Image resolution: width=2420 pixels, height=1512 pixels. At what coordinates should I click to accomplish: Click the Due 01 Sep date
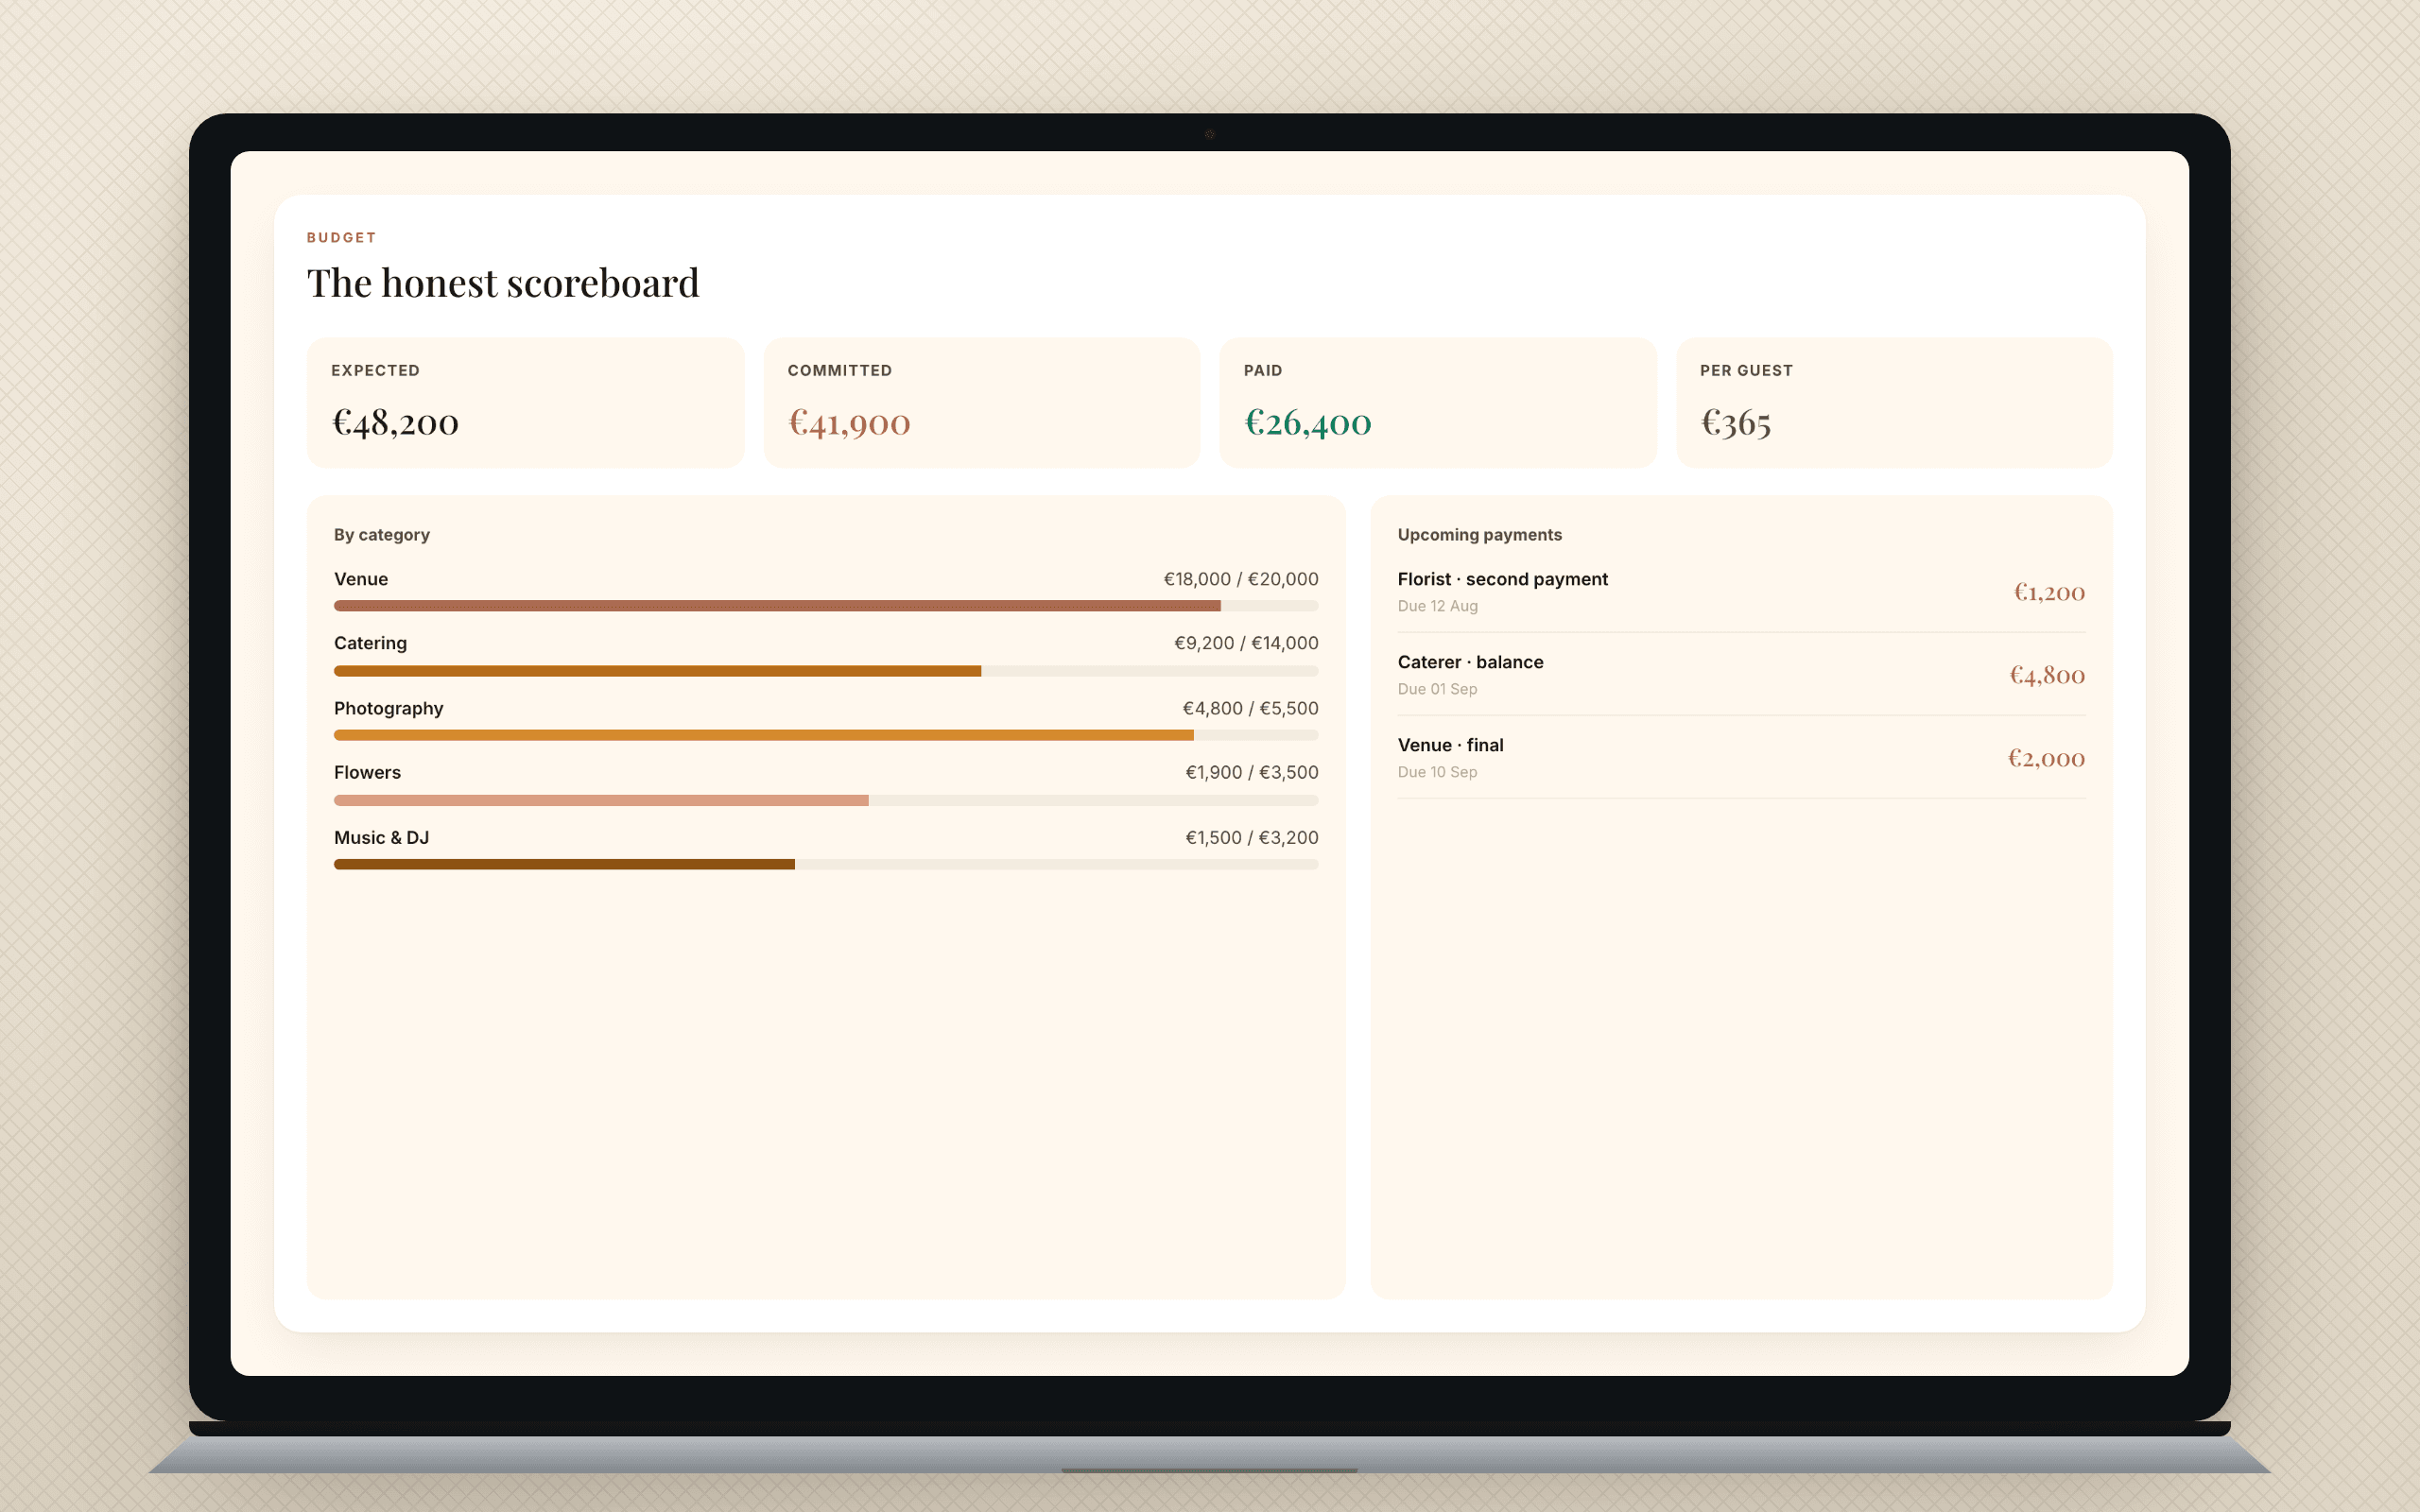1437,689
